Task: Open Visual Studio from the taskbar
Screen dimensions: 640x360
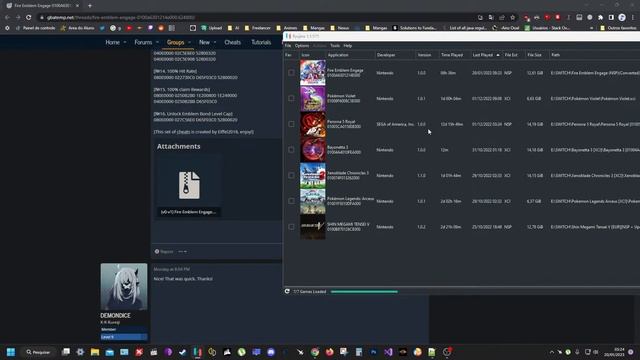Action: 388,352
